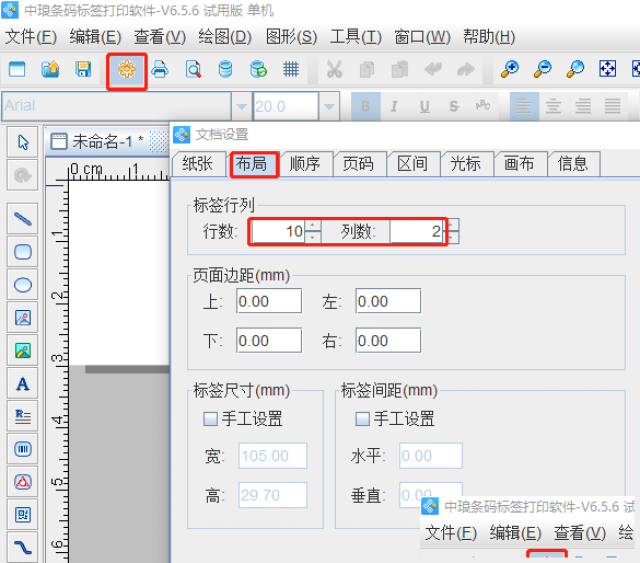
Task: Open database settings icon
Action: [225, 69]
